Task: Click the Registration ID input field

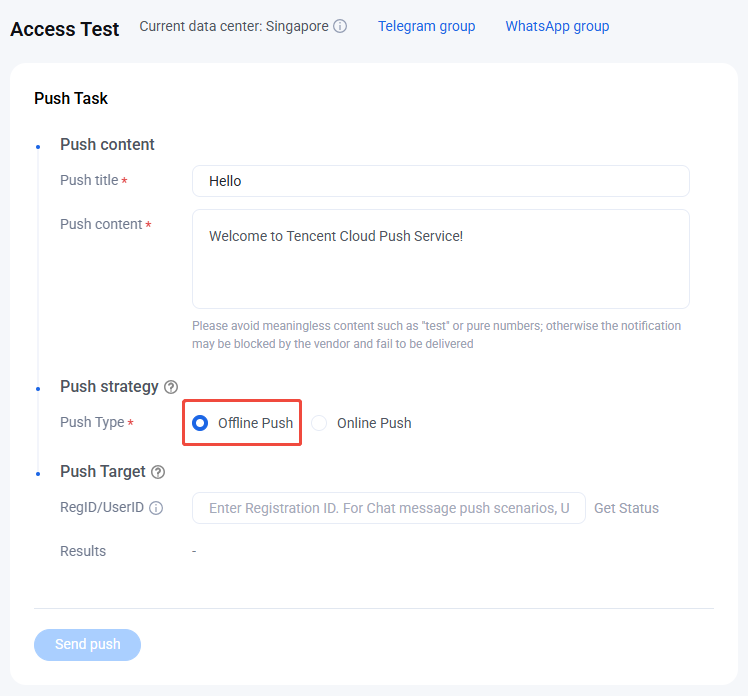Action: (x=388, y=508)
